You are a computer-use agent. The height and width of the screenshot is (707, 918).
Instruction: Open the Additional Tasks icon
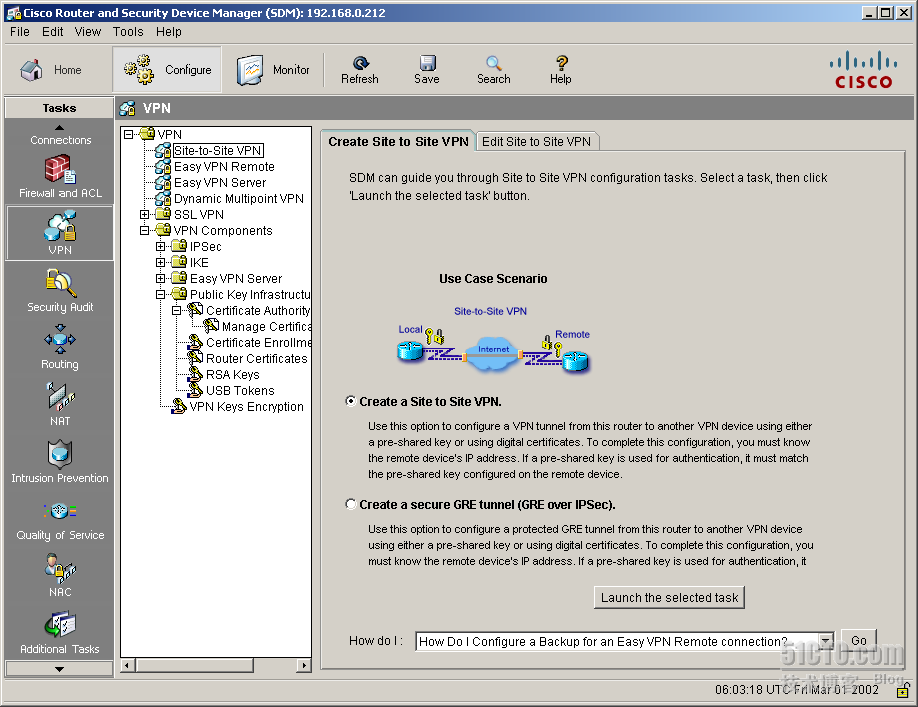pyautogui.click(x=60, y=632)
